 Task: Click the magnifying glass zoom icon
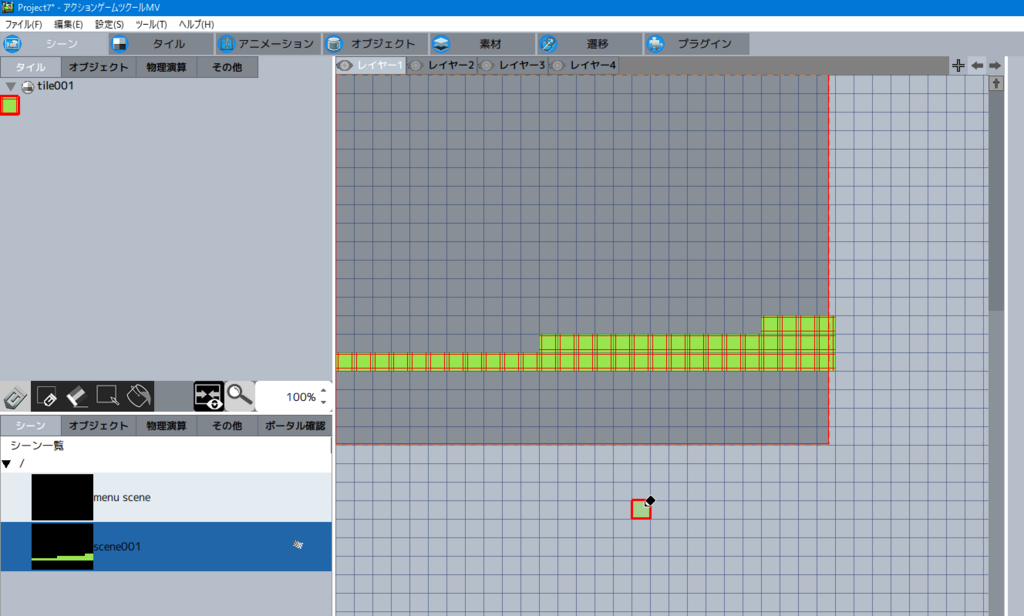[x=240, y=396]
